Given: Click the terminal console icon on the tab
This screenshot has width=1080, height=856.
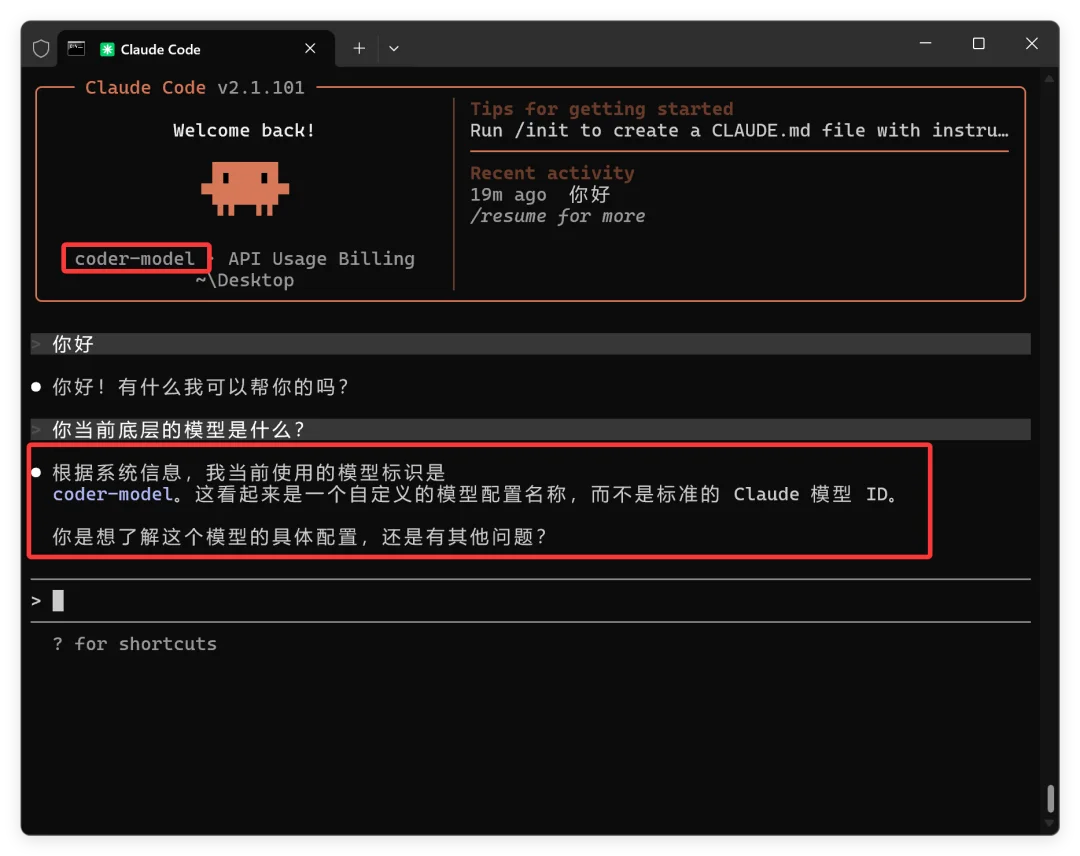Looking at the screenshot, I should pyautogui.click(x=76, y=48).
